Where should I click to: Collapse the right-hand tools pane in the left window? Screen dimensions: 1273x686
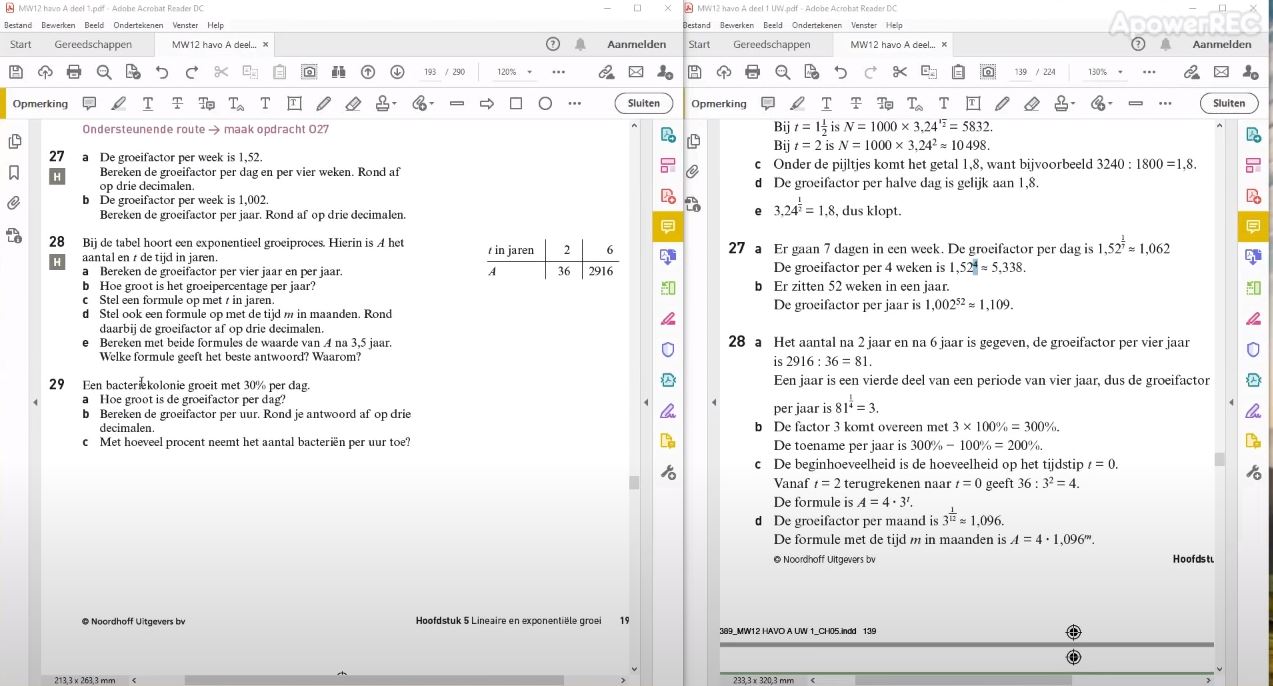click(646, 401)
